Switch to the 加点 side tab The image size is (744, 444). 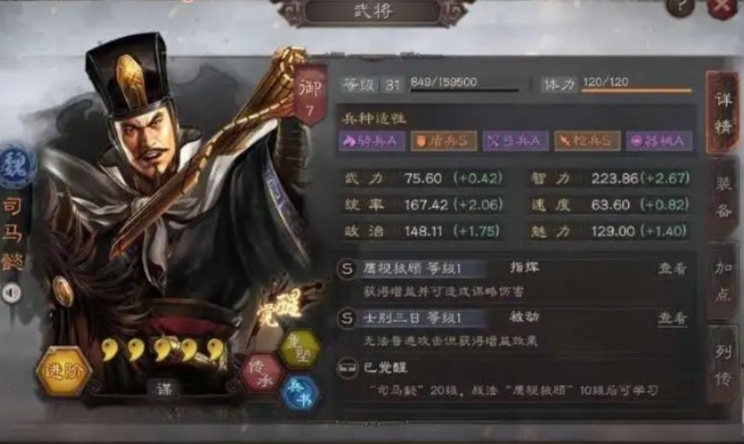(723, 281)
